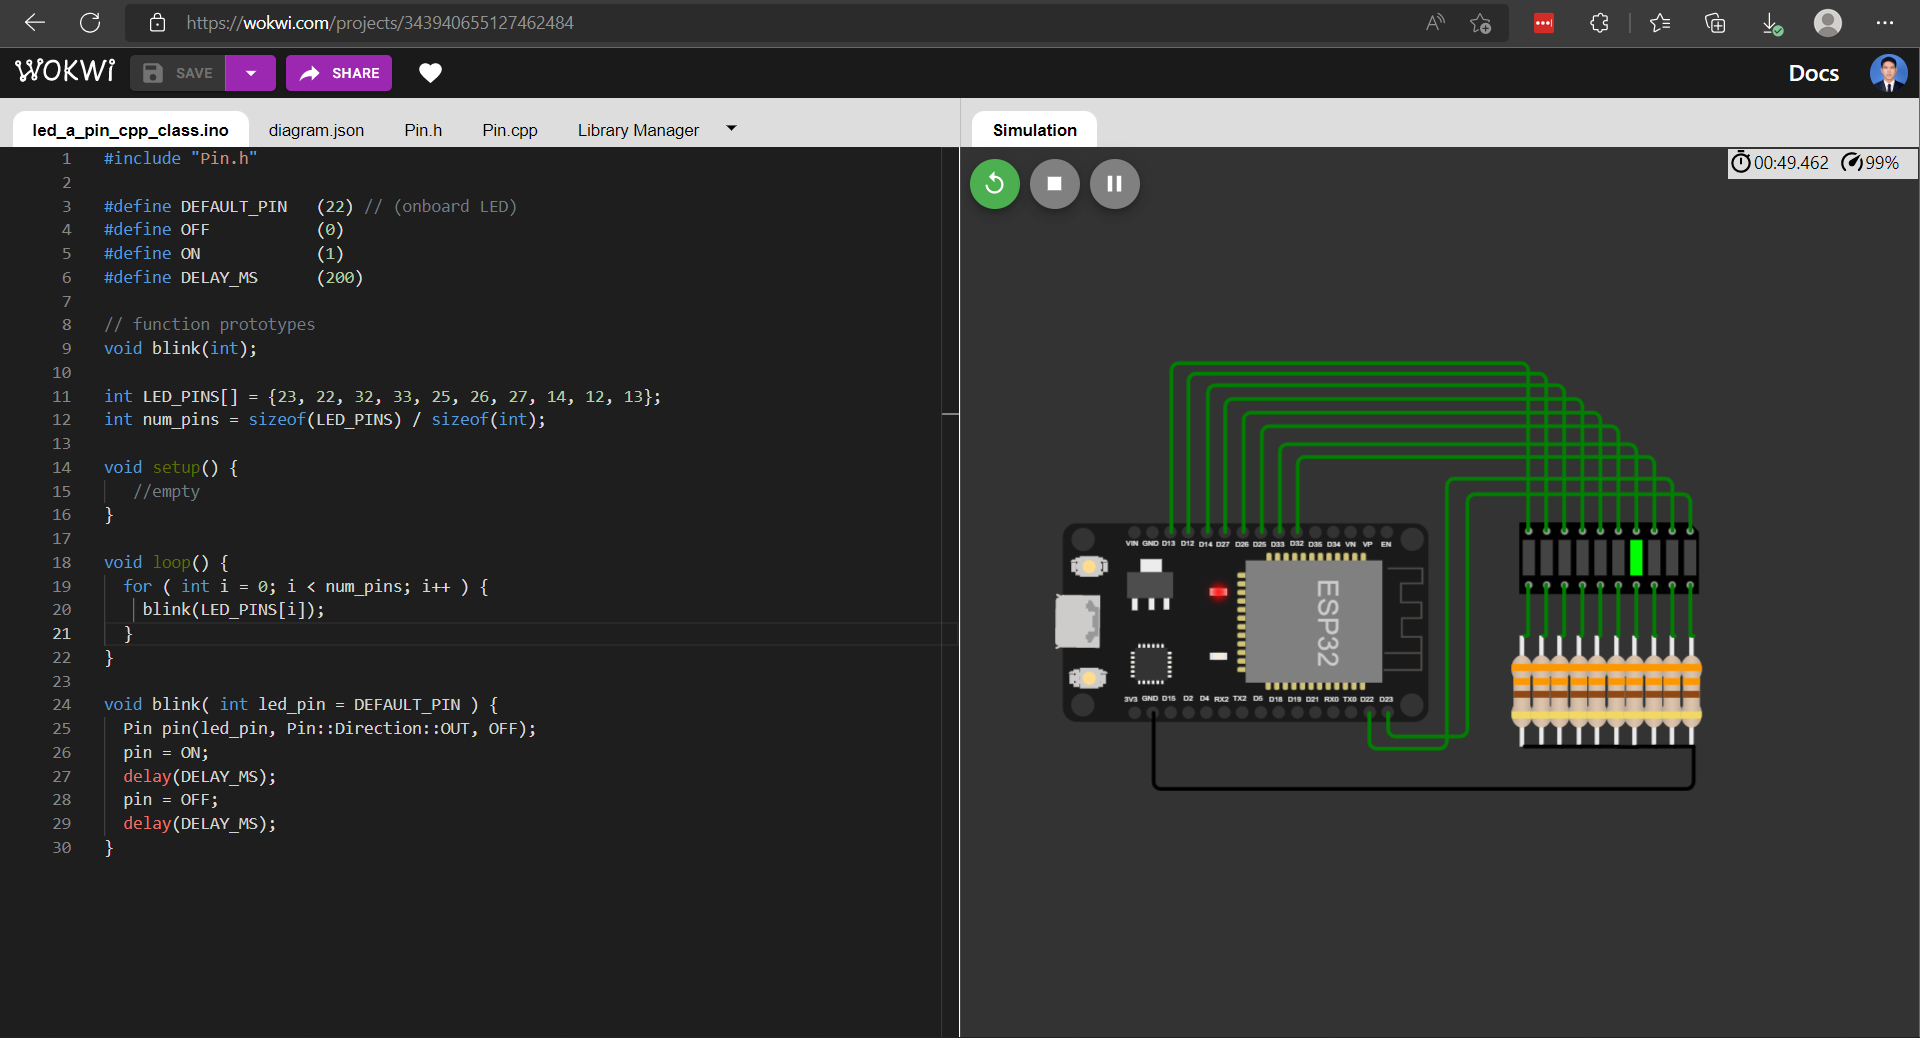Click the num_pins sizeof line
Viewport: 1920px width, 1038px height.
325,419
